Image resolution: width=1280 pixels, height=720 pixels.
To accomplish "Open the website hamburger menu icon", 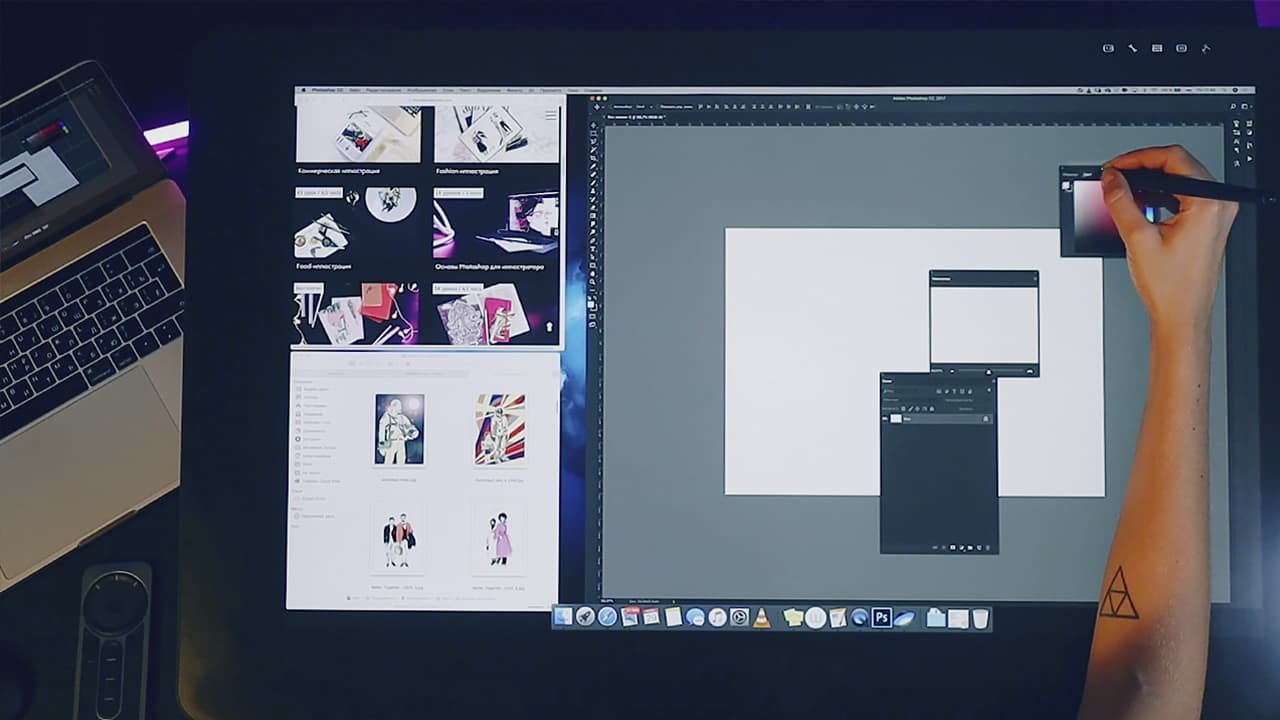I will 551,115.
